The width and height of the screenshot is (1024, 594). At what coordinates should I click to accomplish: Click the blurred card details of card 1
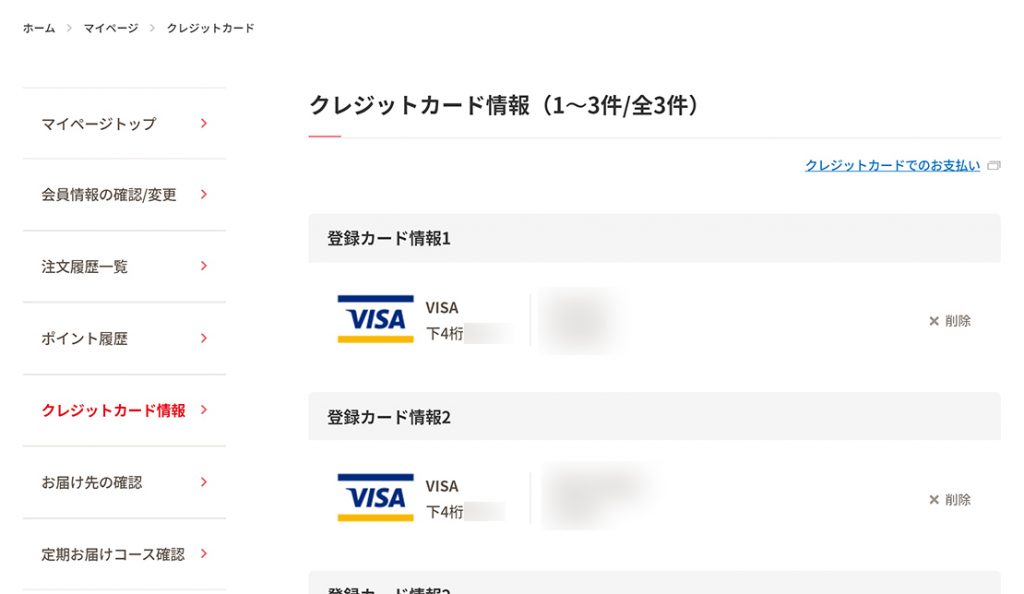581,320
